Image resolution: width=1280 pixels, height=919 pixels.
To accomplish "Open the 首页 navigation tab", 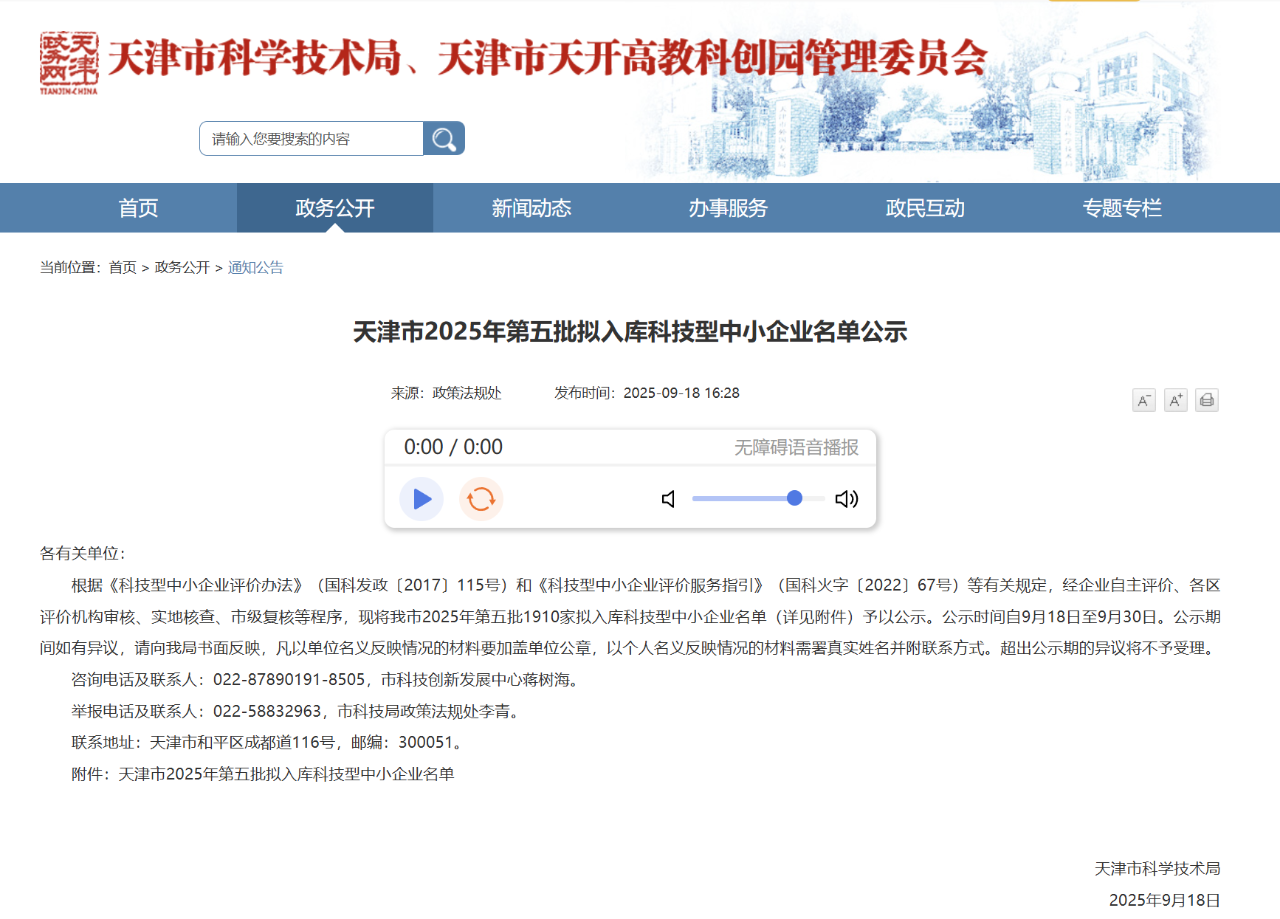I will click(138, 208).
